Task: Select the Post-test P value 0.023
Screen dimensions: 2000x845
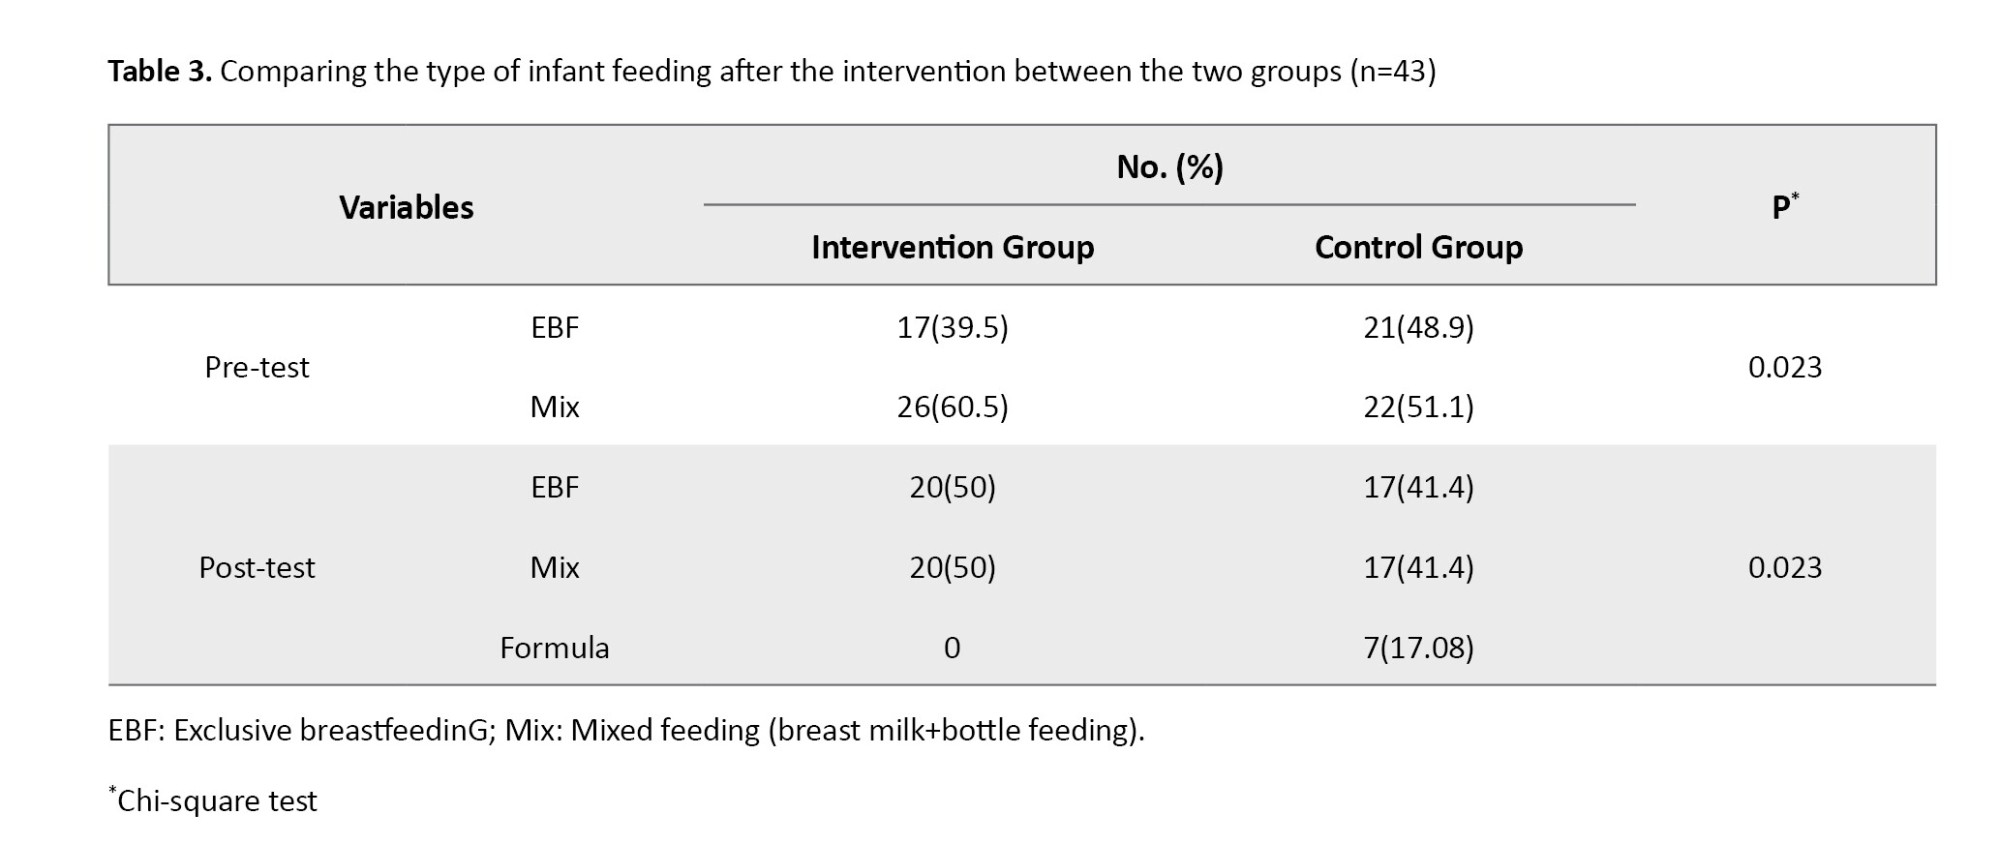Action: point(1784,567)
